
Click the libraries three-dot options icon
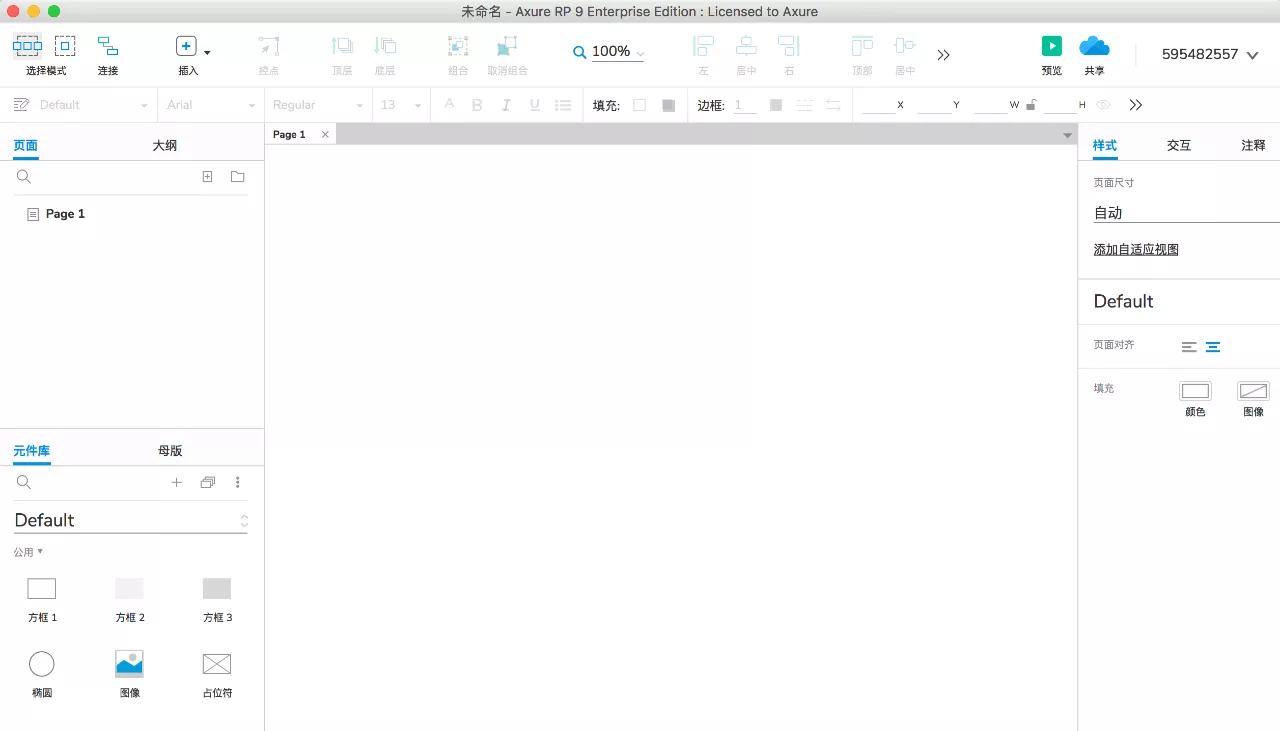click(237, 482)
